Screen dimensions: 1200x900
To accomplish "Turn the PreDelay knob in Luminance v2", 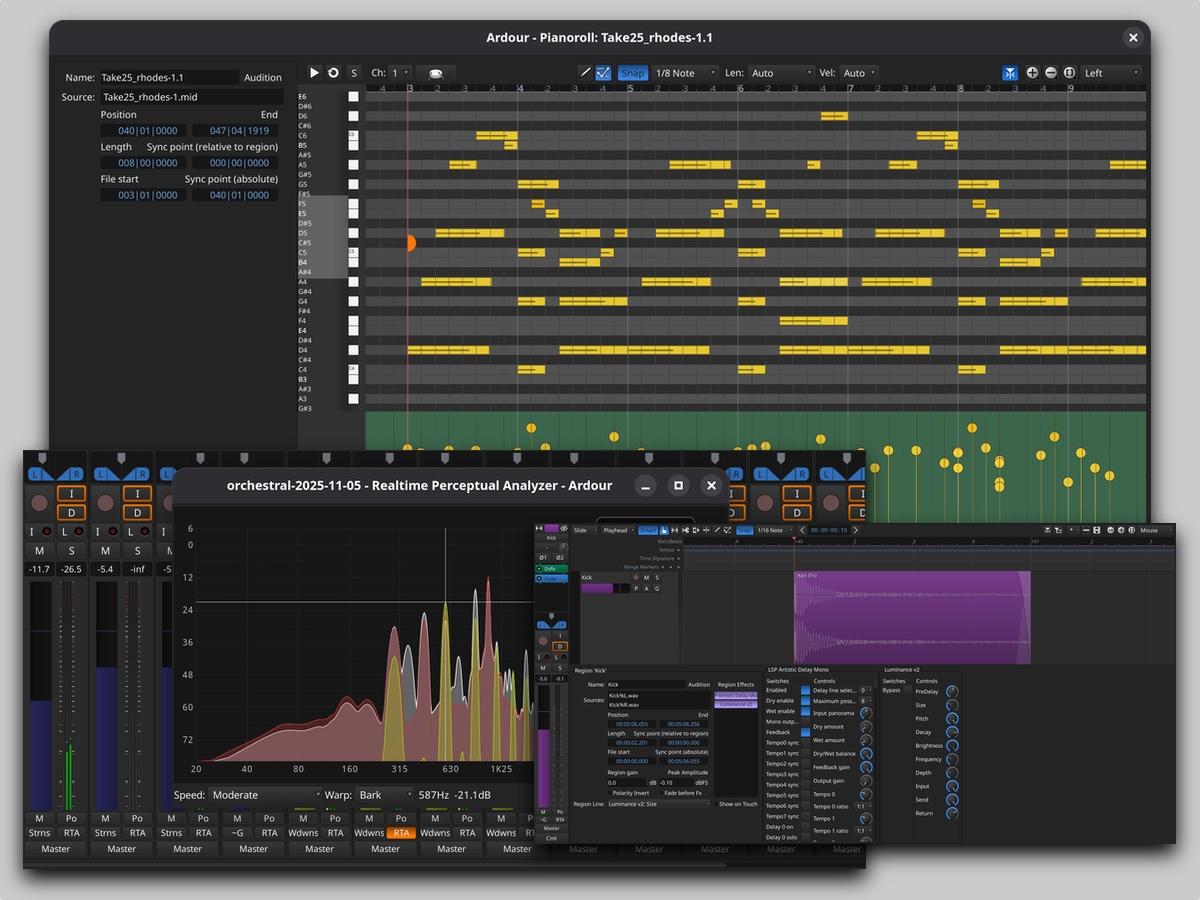I will click(952, 692).
